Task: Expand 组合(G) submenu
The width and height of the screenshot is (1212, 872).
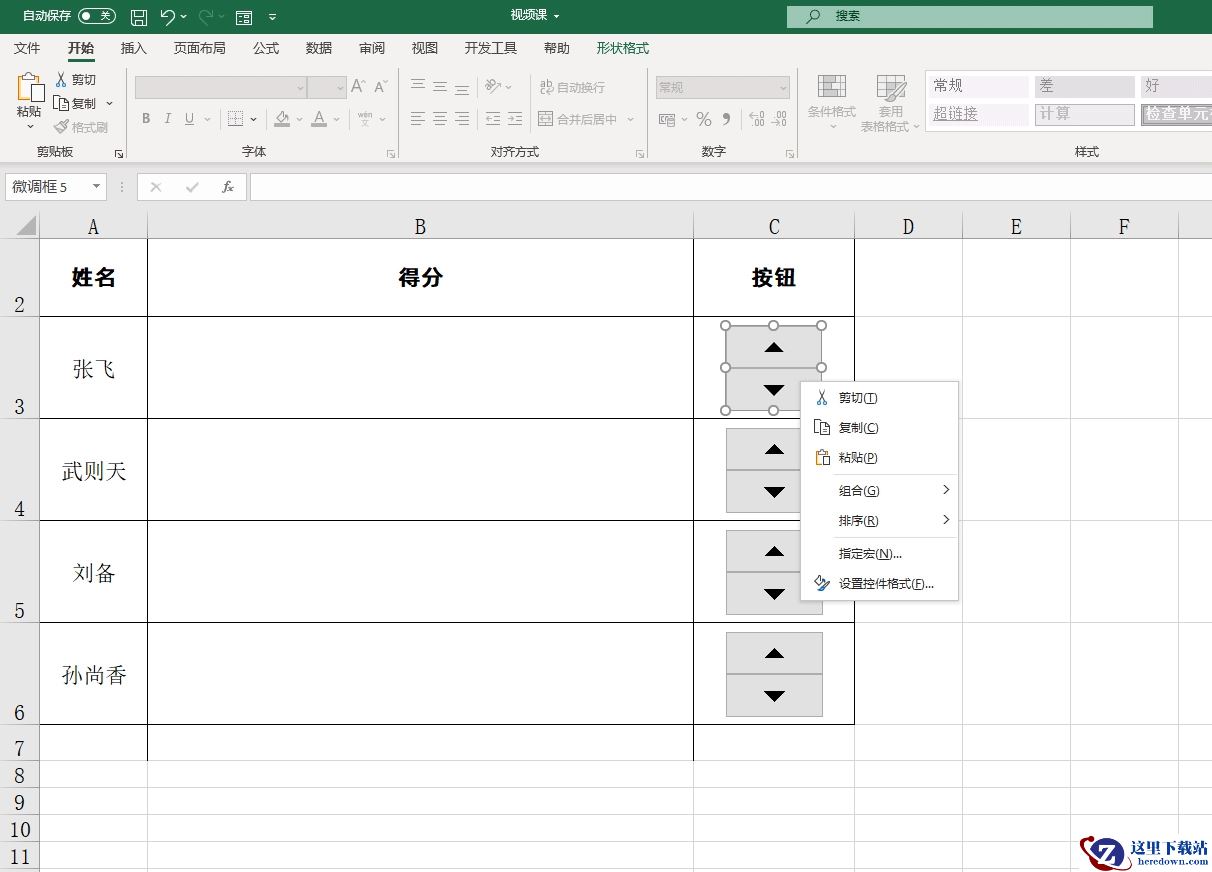Action: 880,491
